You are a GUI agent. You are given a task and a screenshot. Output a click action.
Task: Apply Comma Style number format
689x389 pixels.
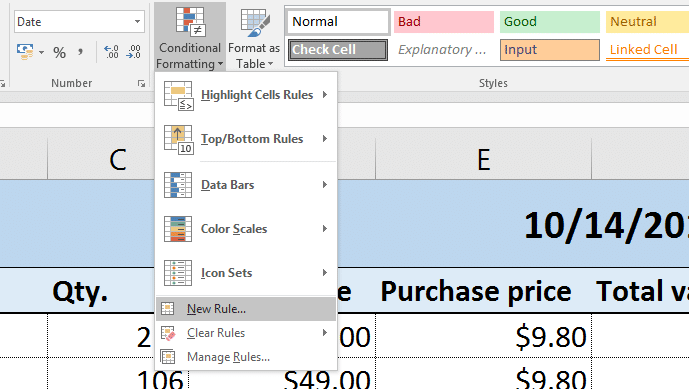pyautogui.click(x=80, y=52)
